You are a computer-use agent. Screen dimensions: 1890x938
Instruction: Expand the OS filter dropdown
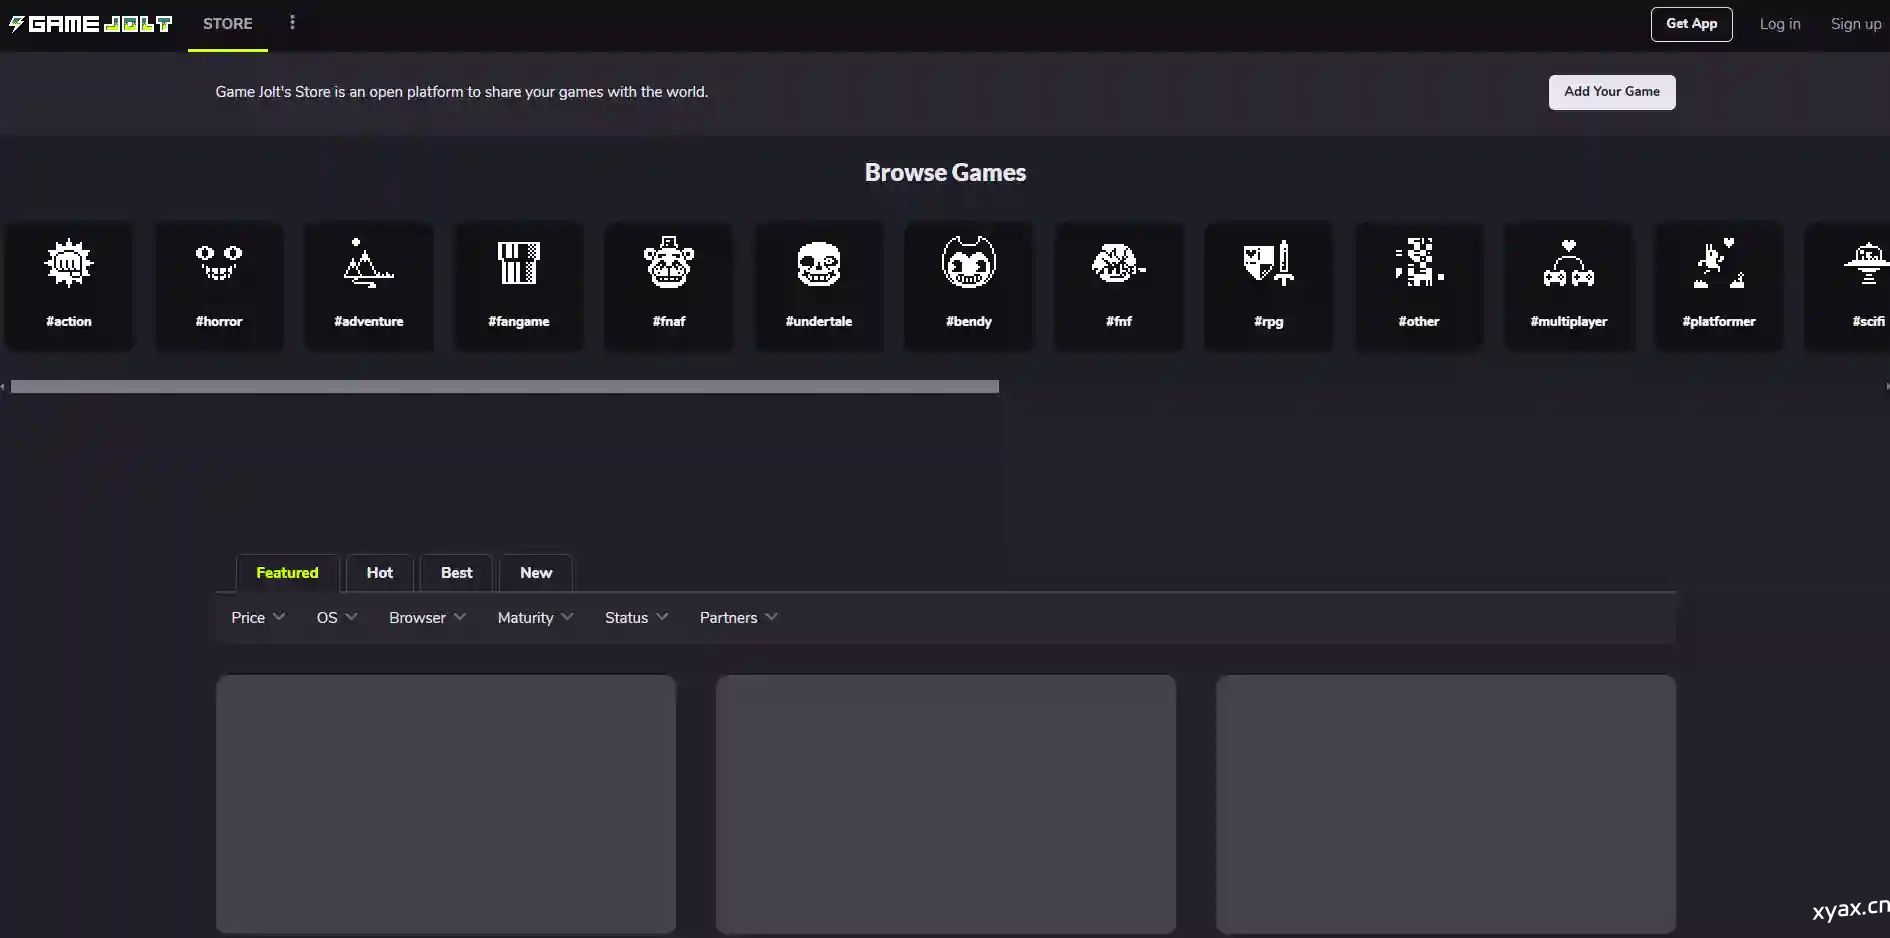click(x=336, y=618)
